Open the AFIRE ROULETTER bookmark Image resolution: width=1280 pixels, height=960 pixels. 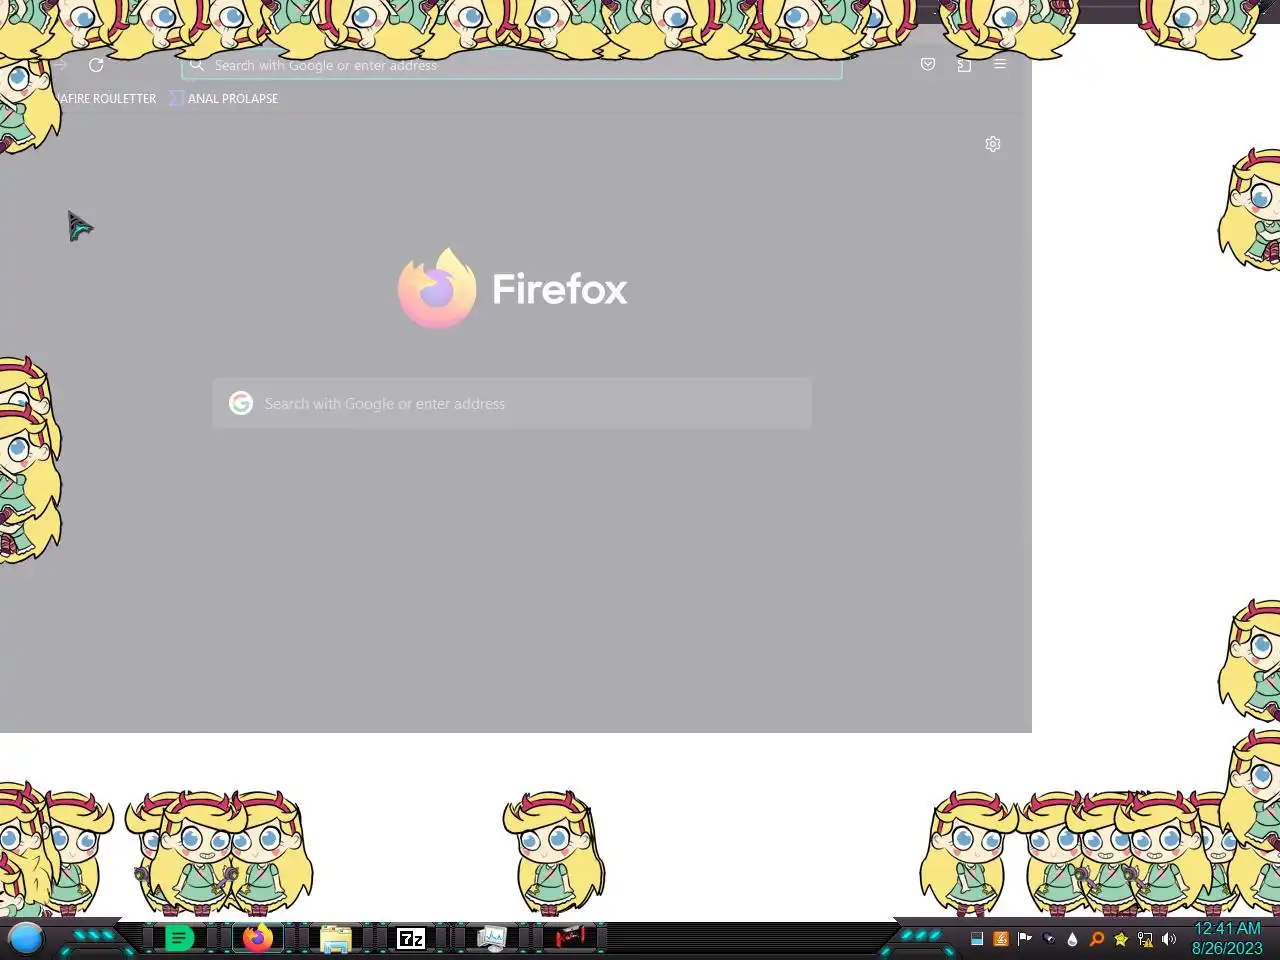[107, 98]
